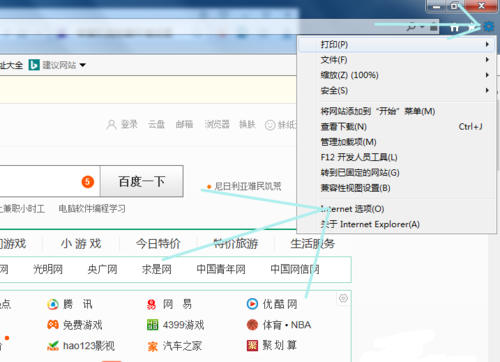The image size is (500, 362).
Task: Click the 体育·NBA basketball icon
Action: [252, 325]
